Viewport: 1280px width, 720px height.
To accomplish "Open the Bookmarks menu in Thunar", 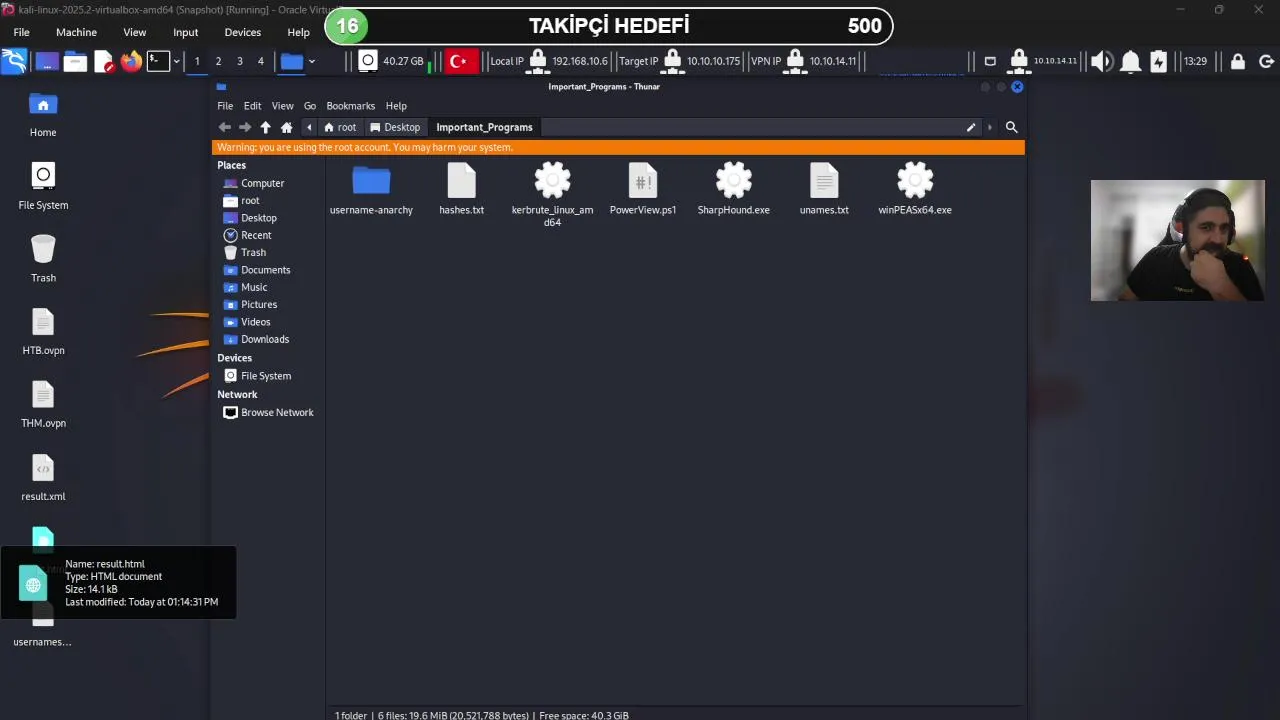I will tap(351, 106).
